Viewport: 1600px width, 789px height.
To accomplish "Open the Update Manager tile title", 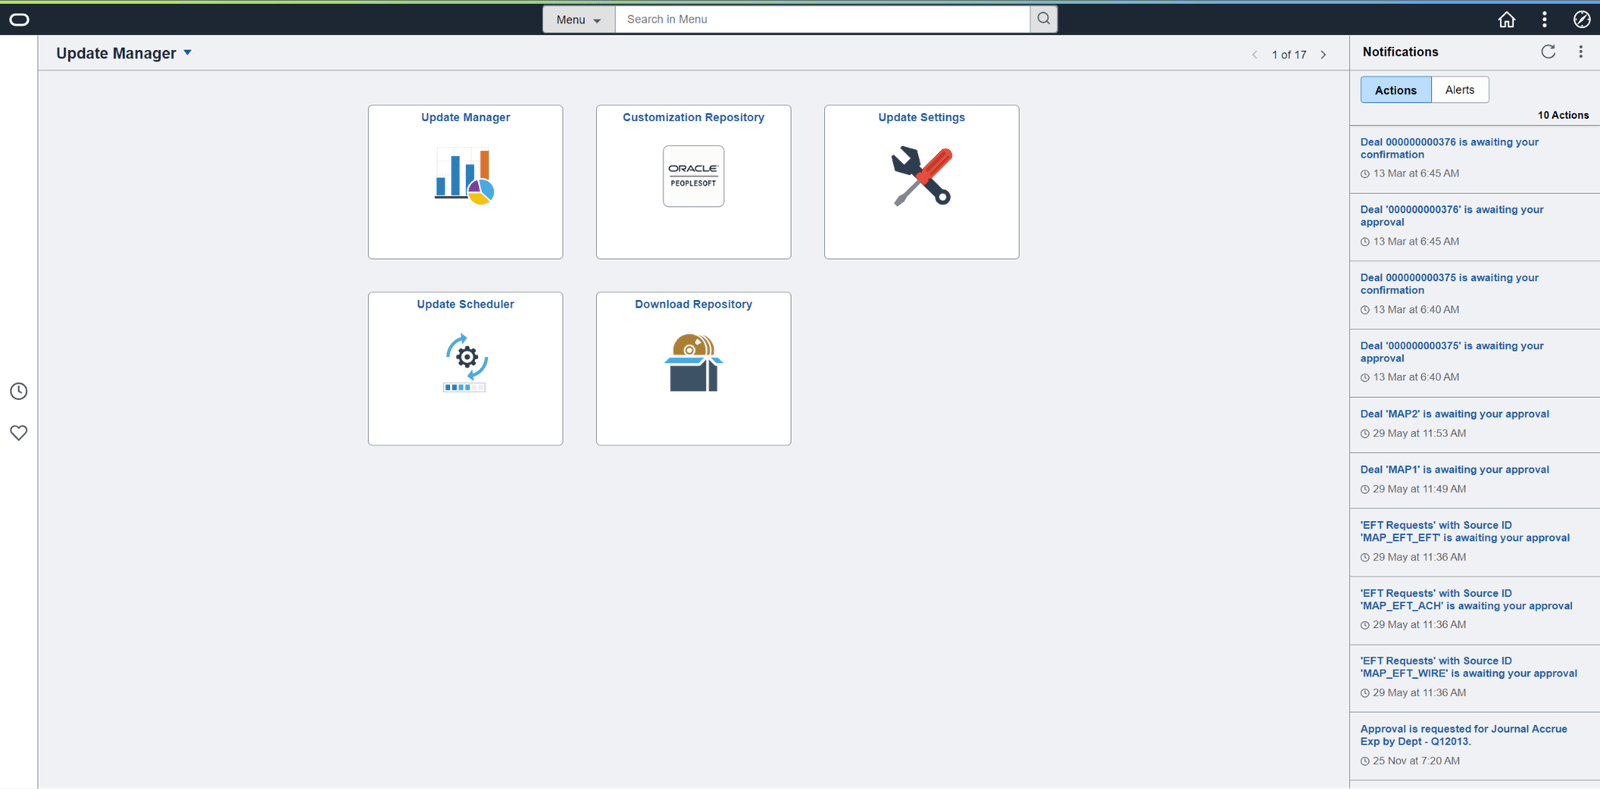I will coord(465,118).
